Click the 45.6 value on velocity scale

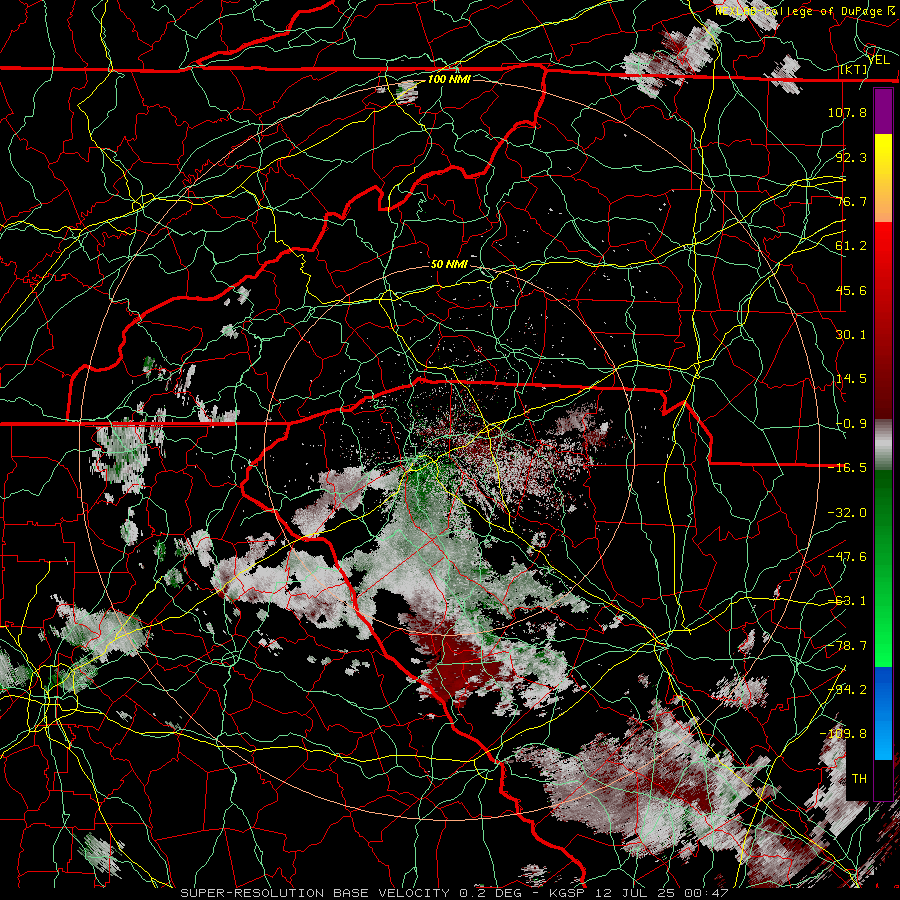pos(851,290)
